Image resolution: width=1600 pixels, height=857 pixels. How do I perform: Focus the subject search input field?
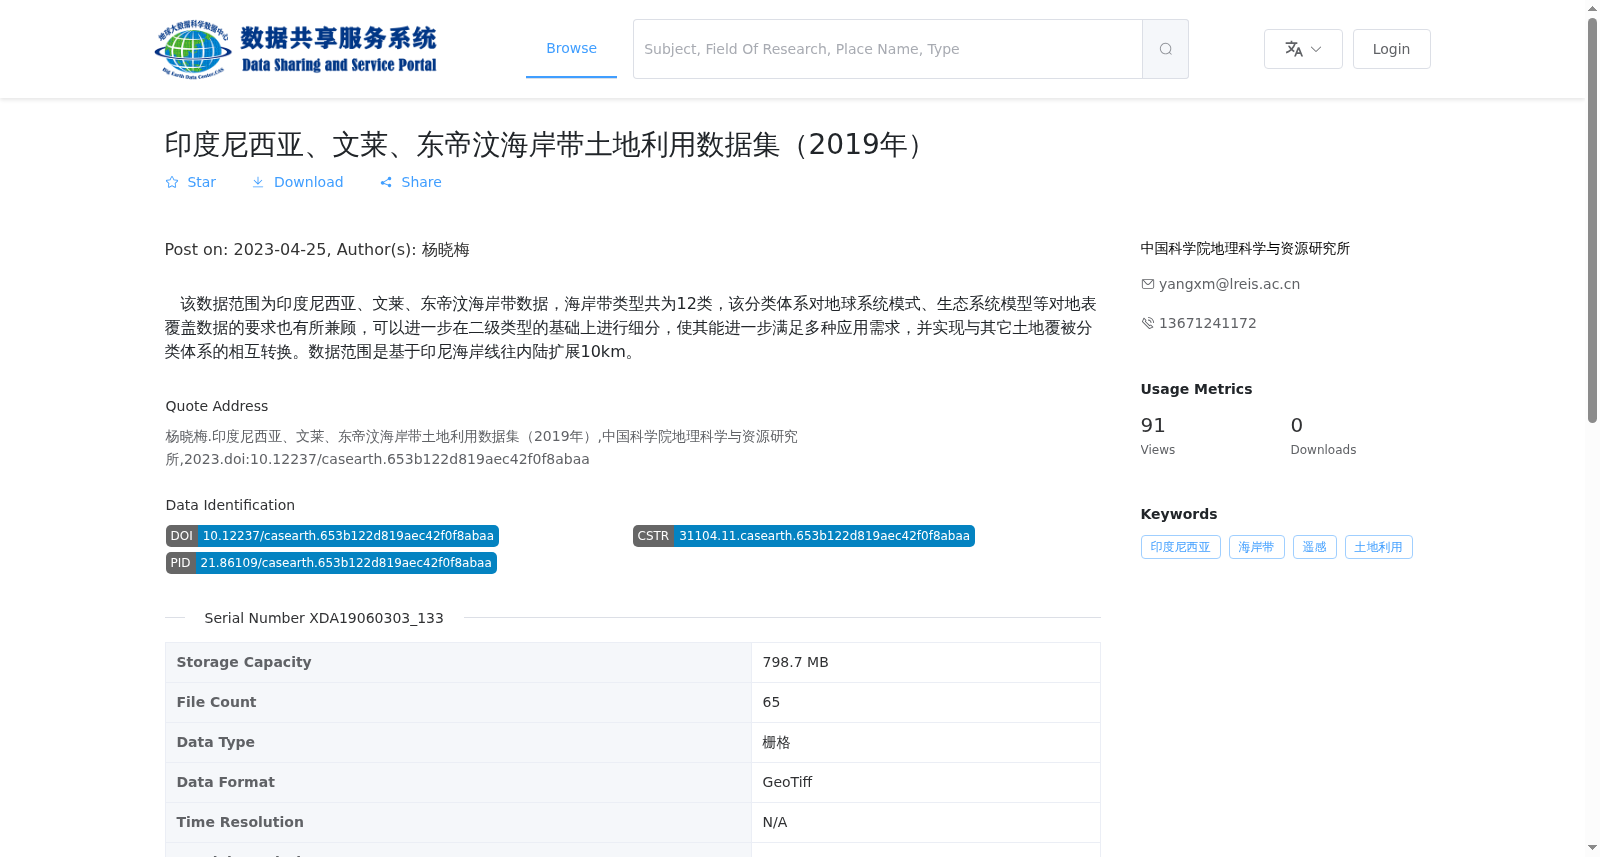point(888,49)
